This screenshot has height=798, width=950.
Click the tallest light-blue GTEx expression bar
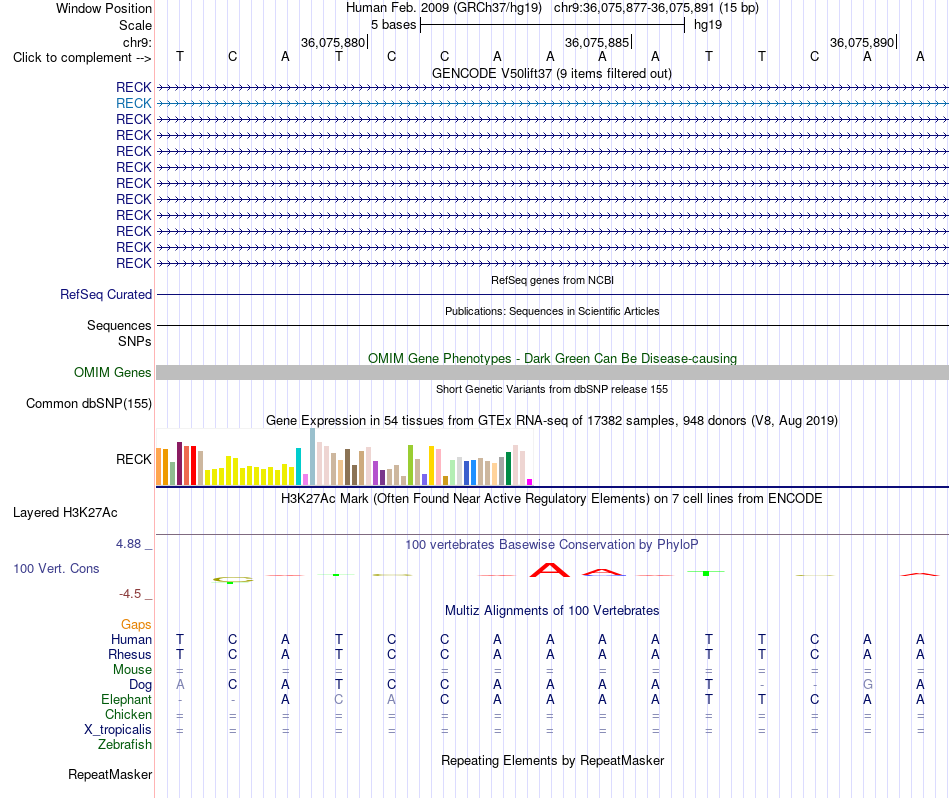pyautogui.click(x=313, y=457)
